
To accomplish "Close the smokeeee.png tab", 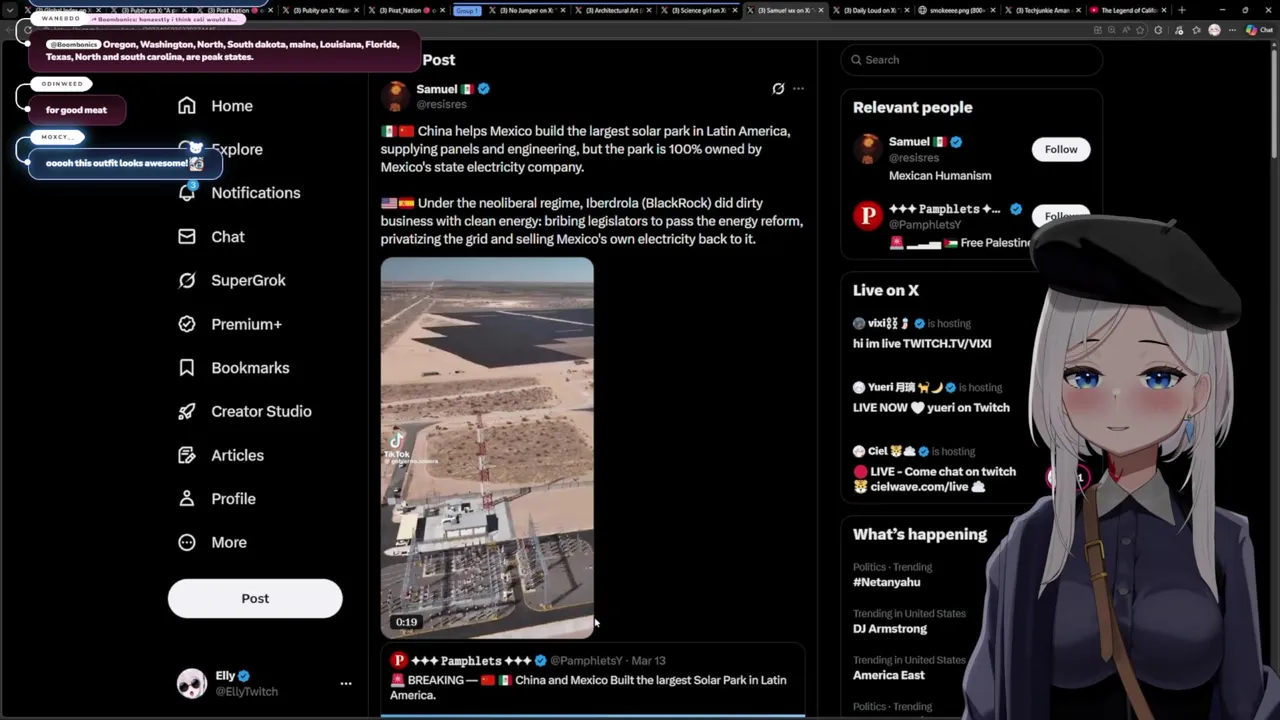I will [993, 10].
